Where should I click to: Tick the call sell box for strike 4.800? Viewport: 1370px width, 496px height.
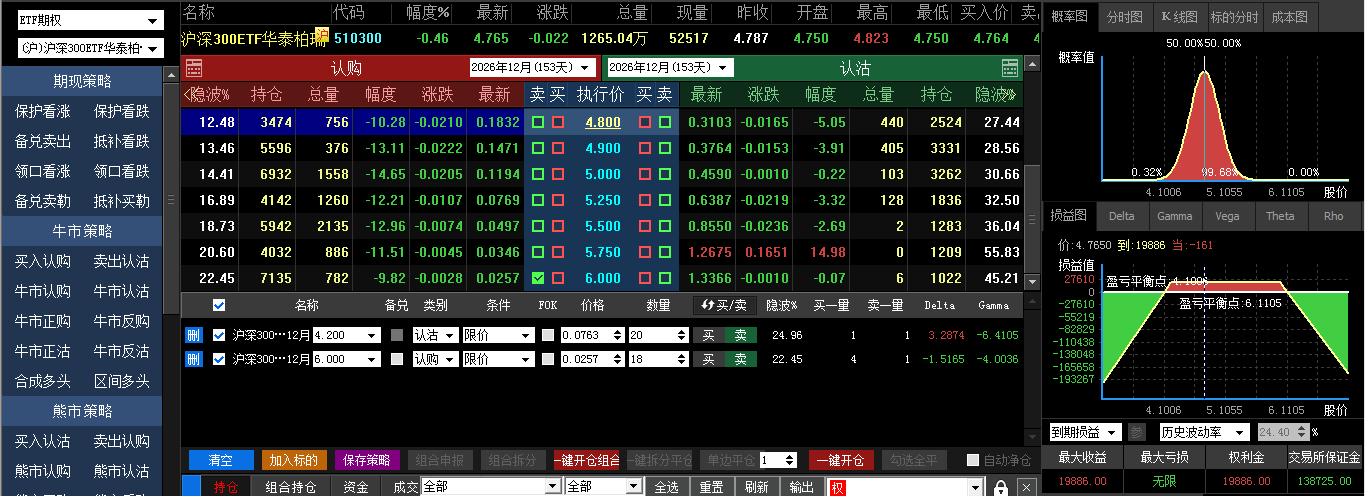tap(538, 122)
